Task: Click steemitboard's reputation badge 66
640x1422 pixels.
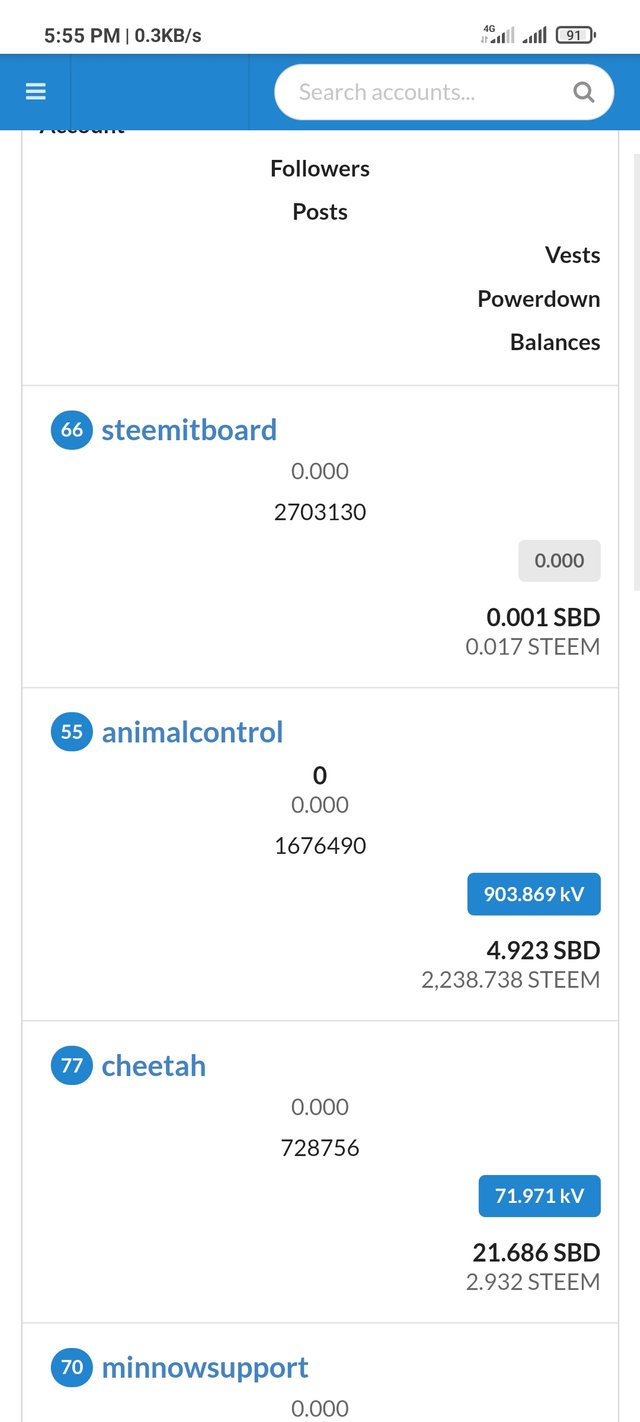Action: (x=72, y=430)
